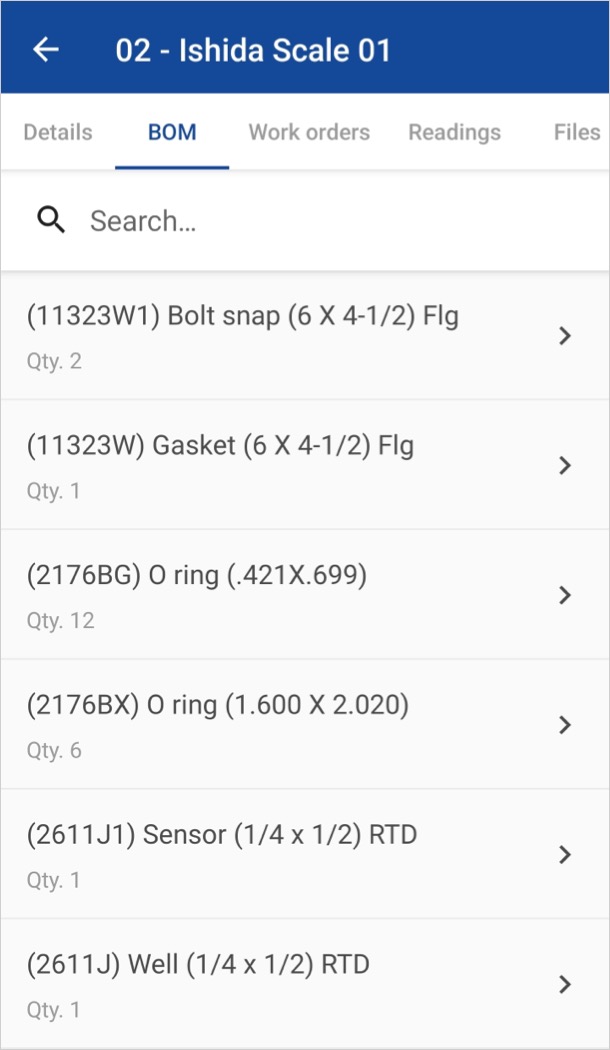Select (2611J) Well RTD entry
Screen dimensions: 610x1050
click(x=198, y=965)
